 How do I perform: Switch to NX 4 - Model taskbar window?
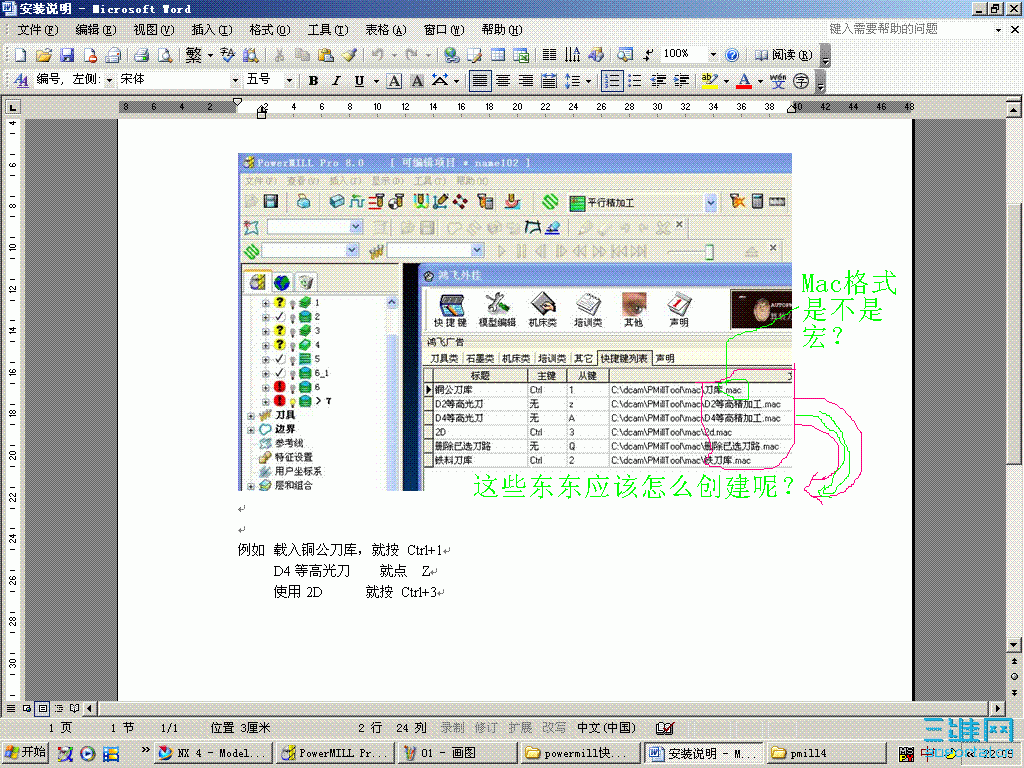213,753
